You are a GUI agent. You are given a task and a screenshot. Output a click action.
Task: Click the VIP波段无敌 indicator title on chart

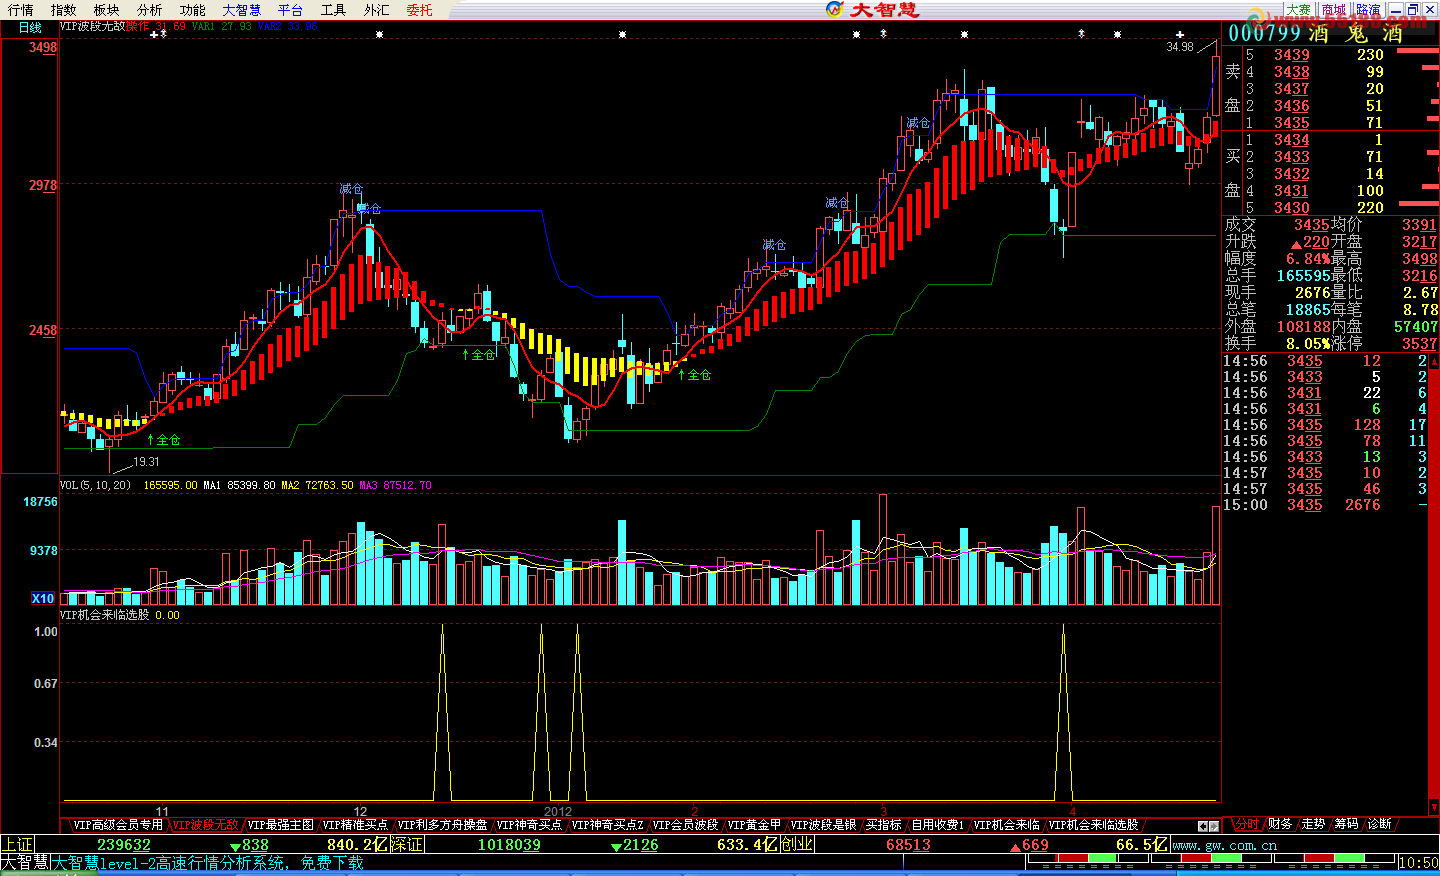(92, 27)
